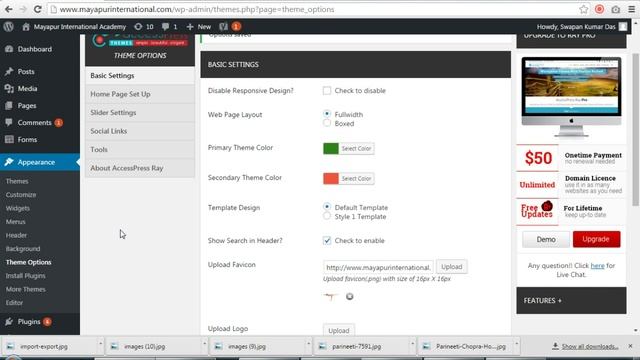Viewport: 640px width, 360px height.
Task: Click the plus New icon
Action: tap(190, 27)
